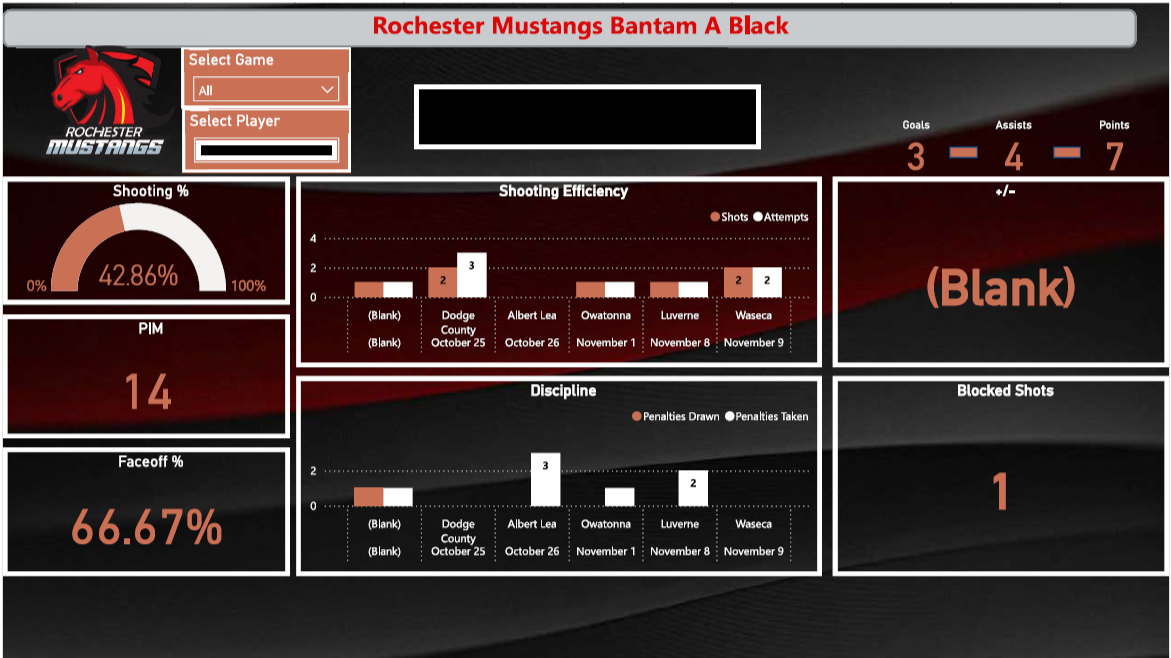Screen dimensions: 1171x658
Task: Click the Attempts legend marker in Shooting Efficiency
Action: (758, 217)
